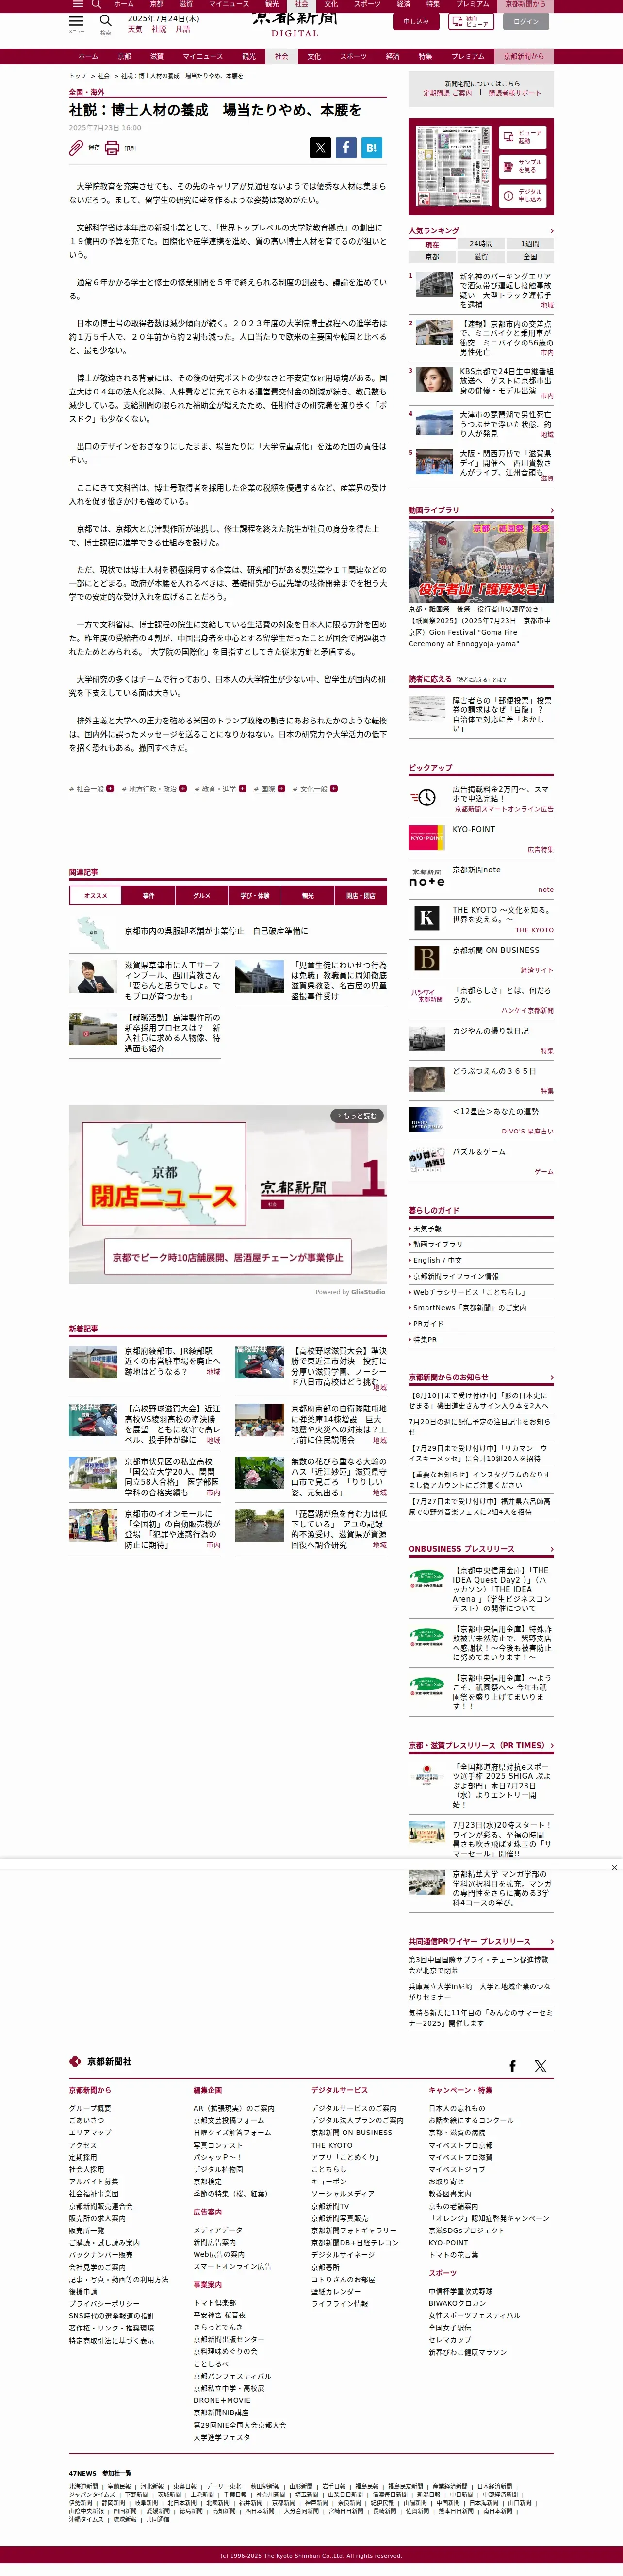Open the KBS京都 ranking article thumbnail
Screen dimensions: 623x2576
click(x=434, y=379)
